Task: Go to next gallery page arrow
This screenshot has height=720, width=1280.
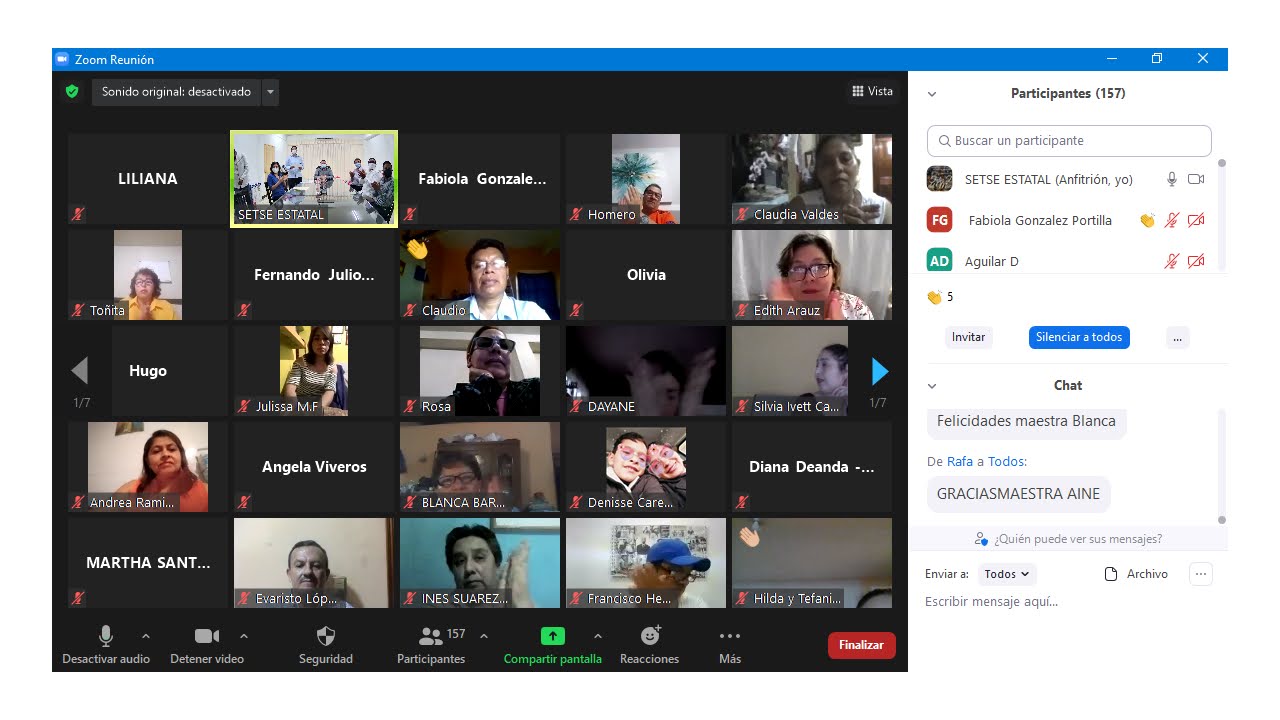Action: click(x=880, y=371)
